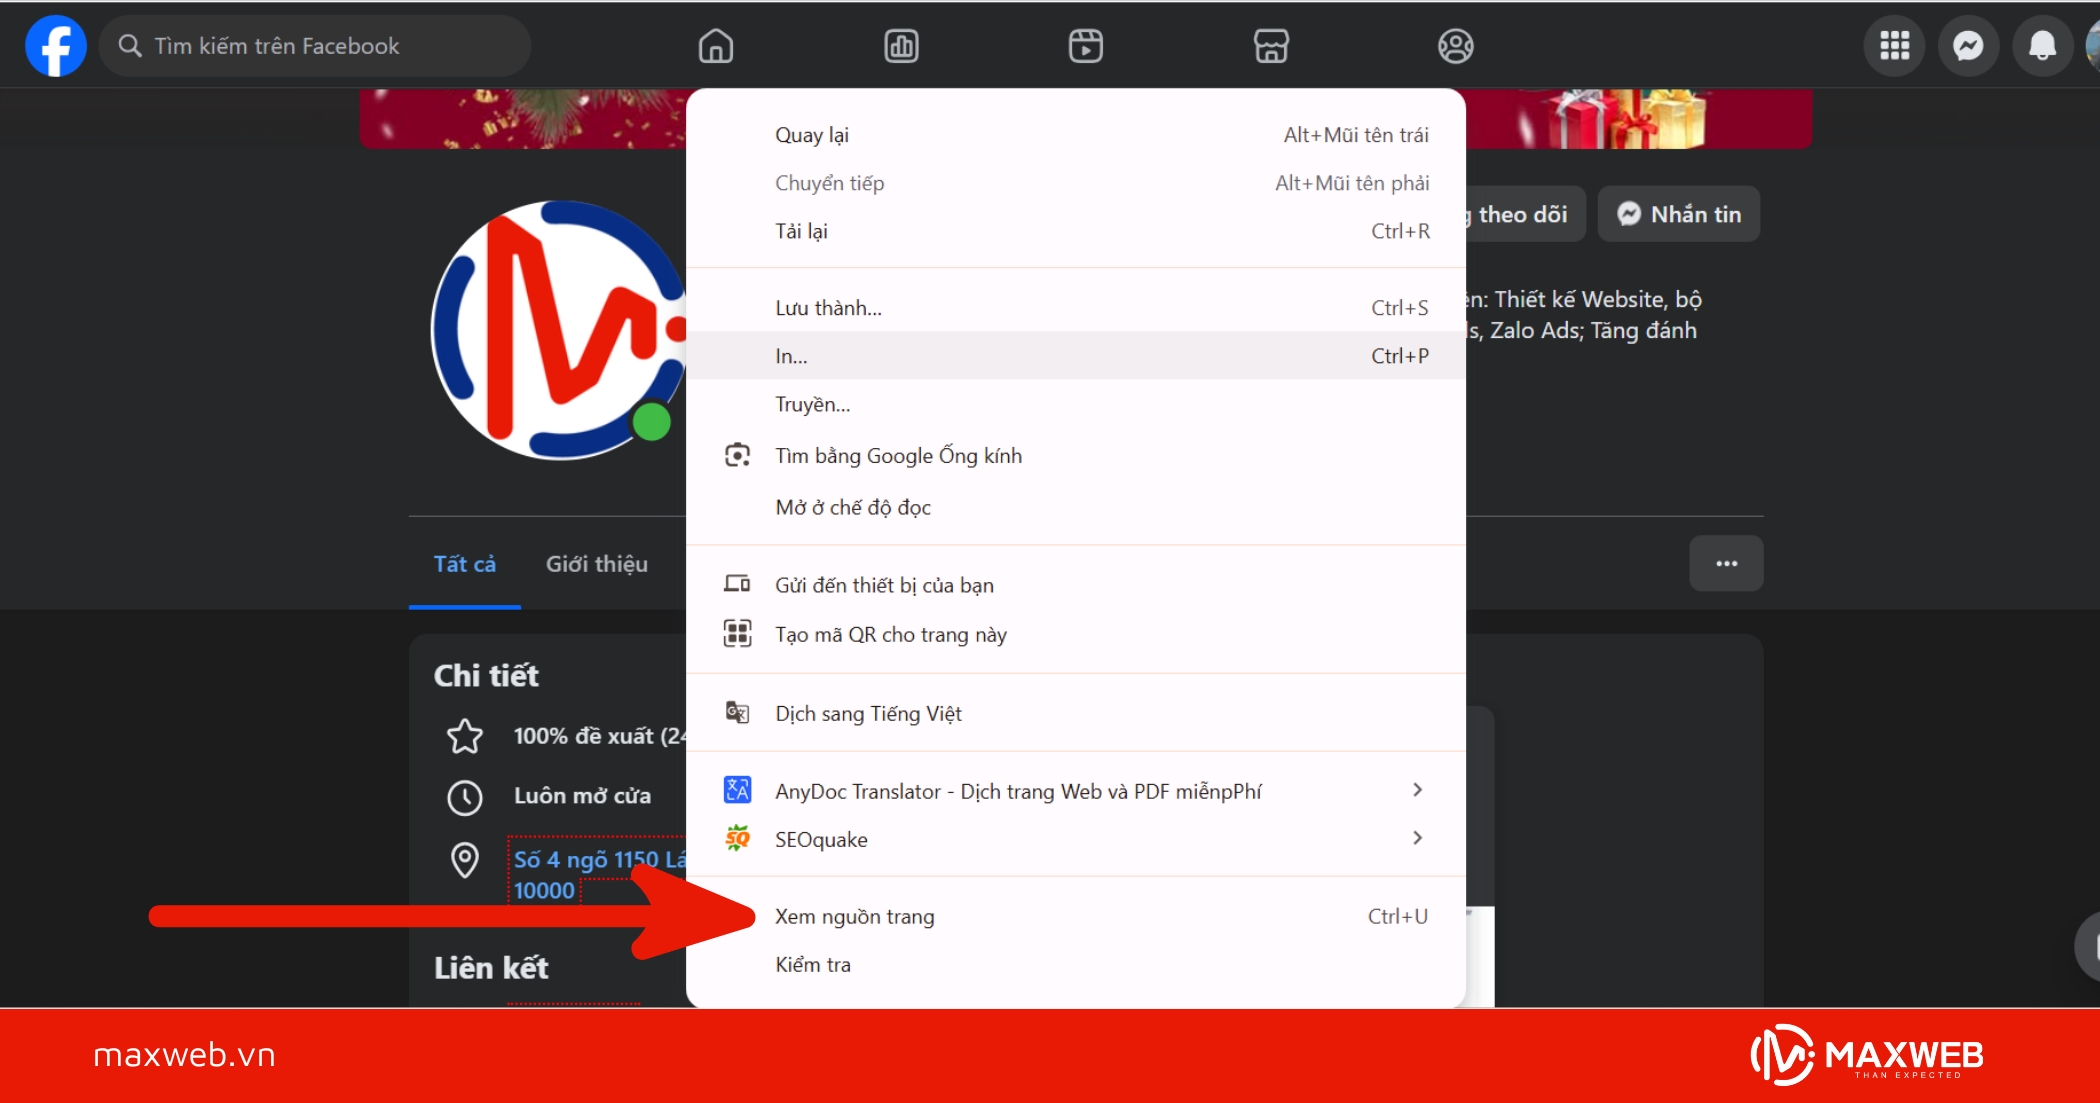The image size is (2100, 1103).
Task: Click the SEOquake extension icon
Action: click(737, 838)
